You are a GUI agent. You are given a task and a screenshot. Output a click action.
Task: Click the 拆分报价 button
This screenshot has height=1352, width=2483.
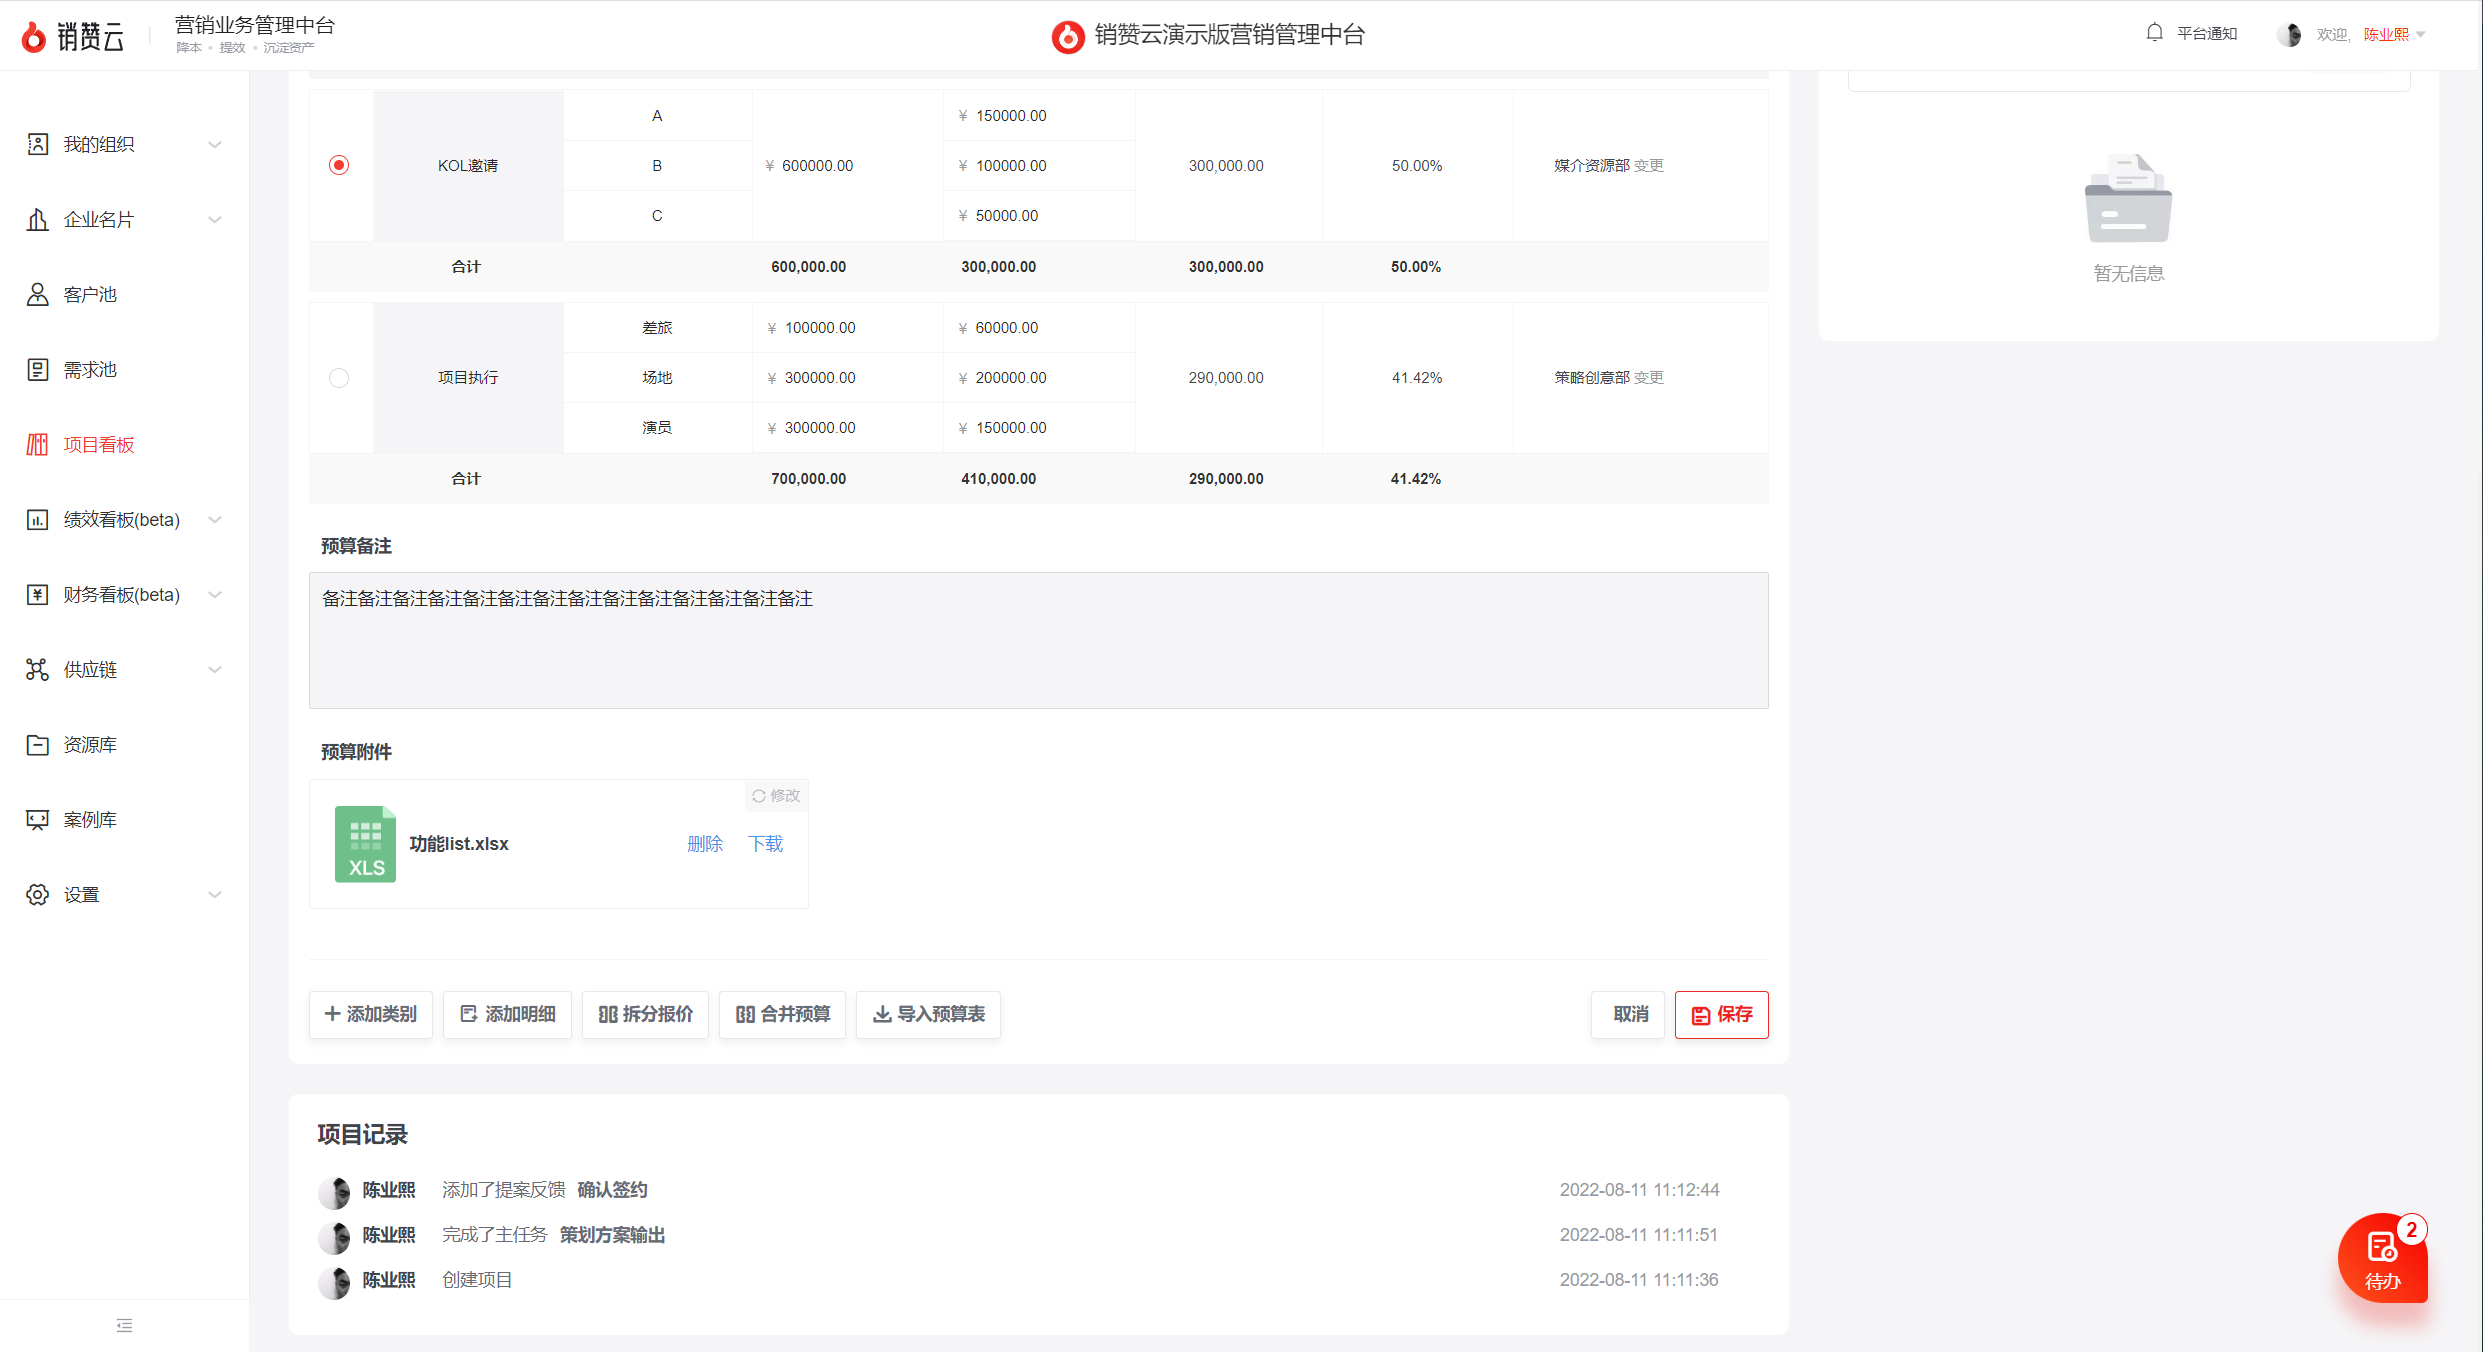tap(645, 1014)
